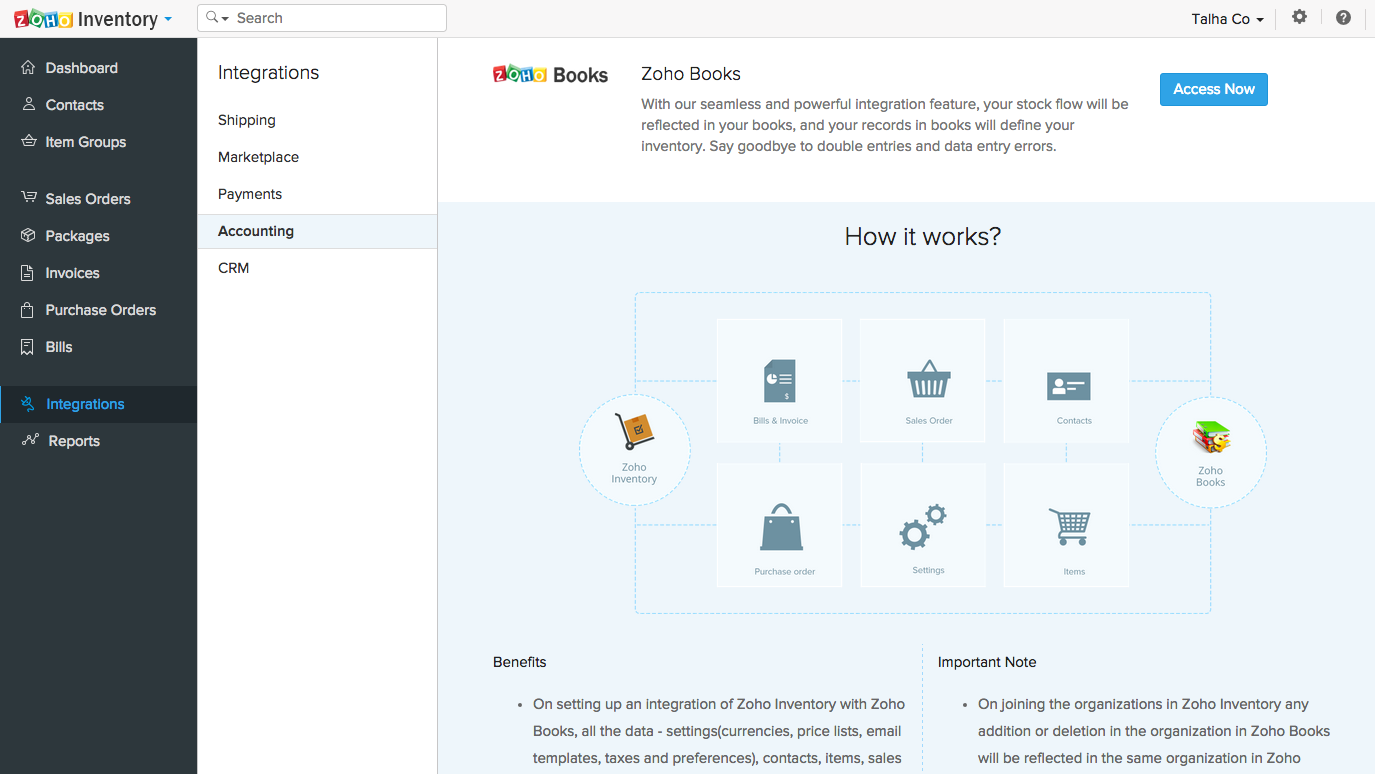
Task: Click the Items cart diagram icon
Action: coord(1069,527)
